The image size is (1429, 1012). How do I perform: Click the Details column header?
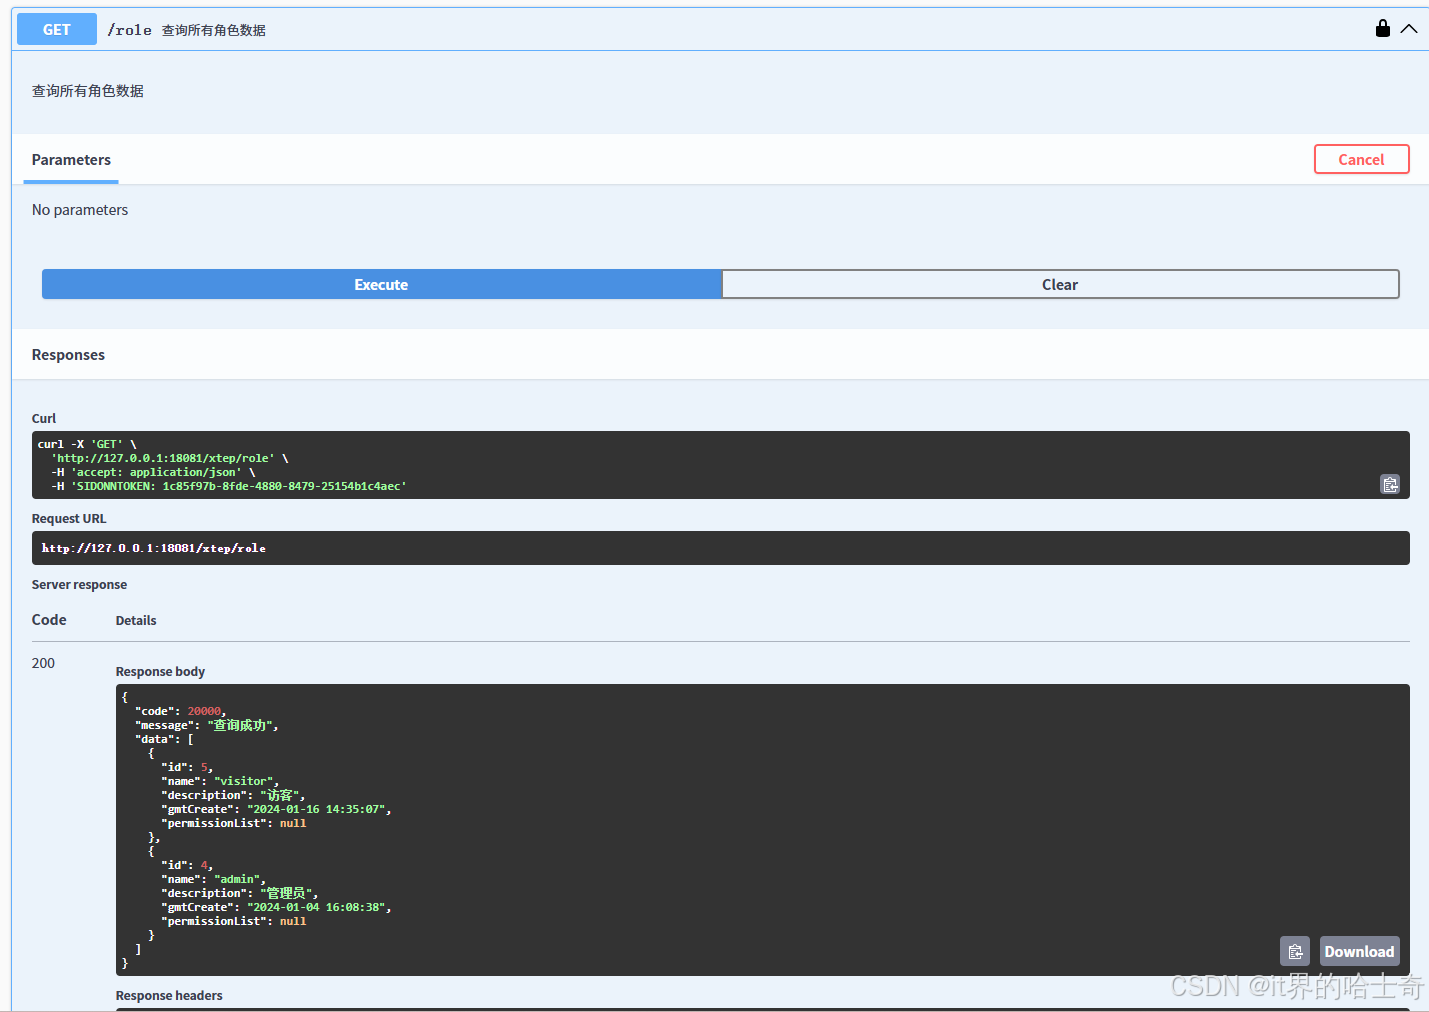coord(136,620)
